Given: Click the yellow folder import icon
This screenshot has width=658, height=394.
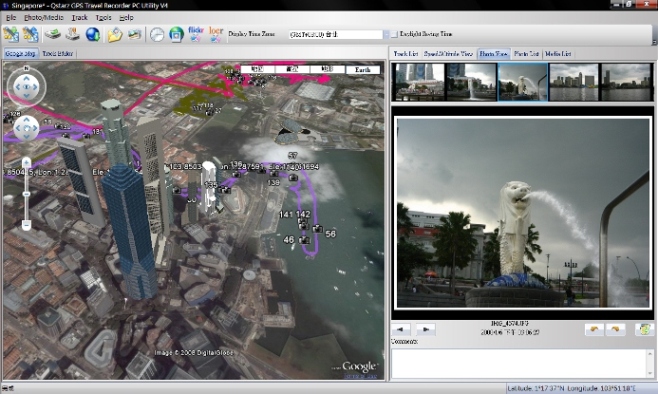Looking at the screenshot, I should [115, 34].
